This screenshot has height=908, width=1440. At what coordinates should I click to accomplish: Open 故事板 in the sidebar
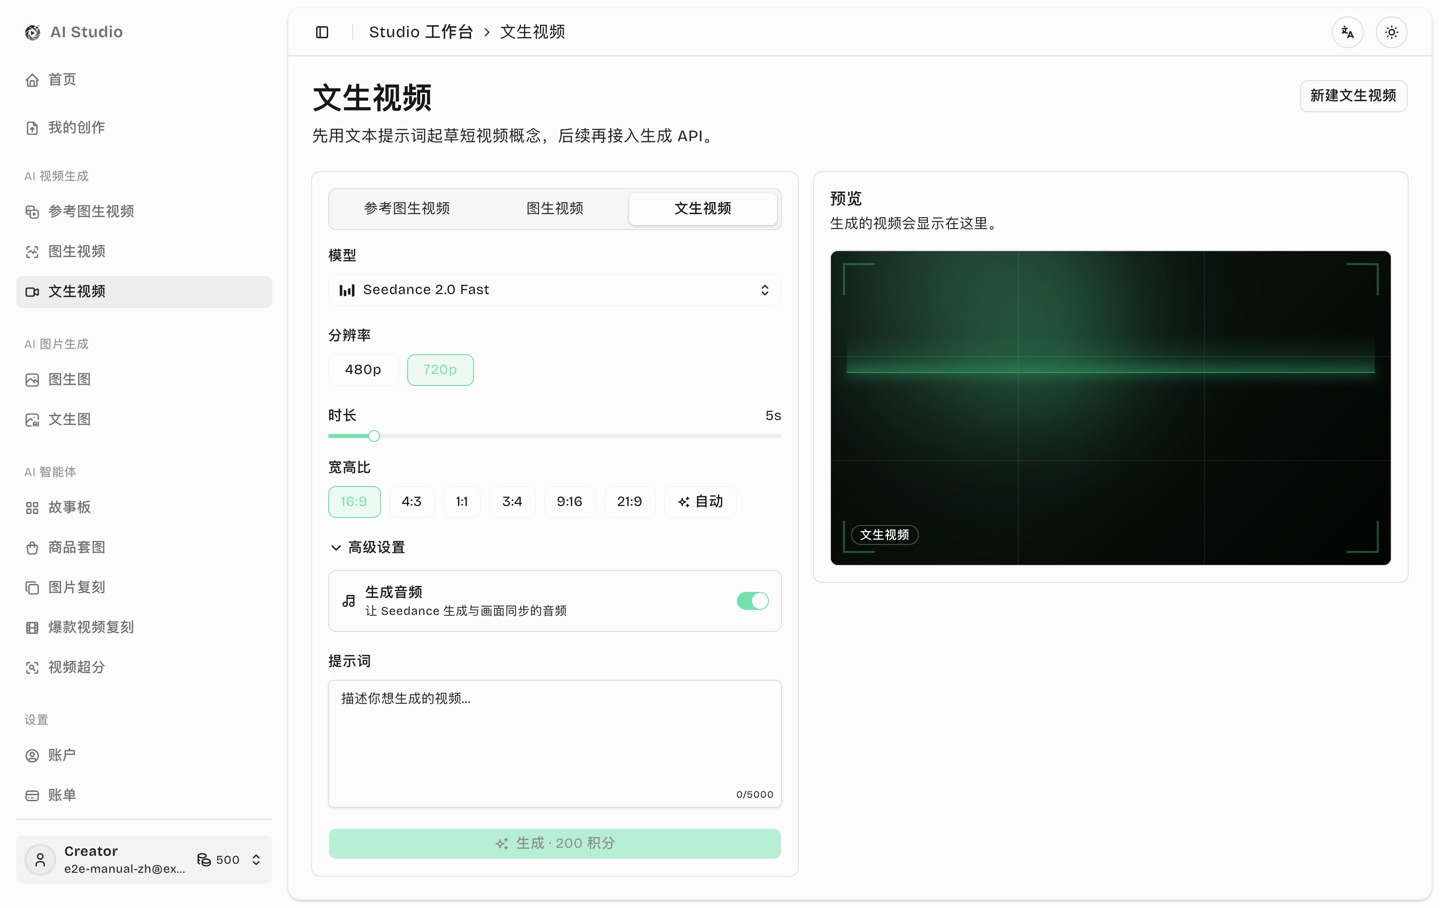[144, 508]
